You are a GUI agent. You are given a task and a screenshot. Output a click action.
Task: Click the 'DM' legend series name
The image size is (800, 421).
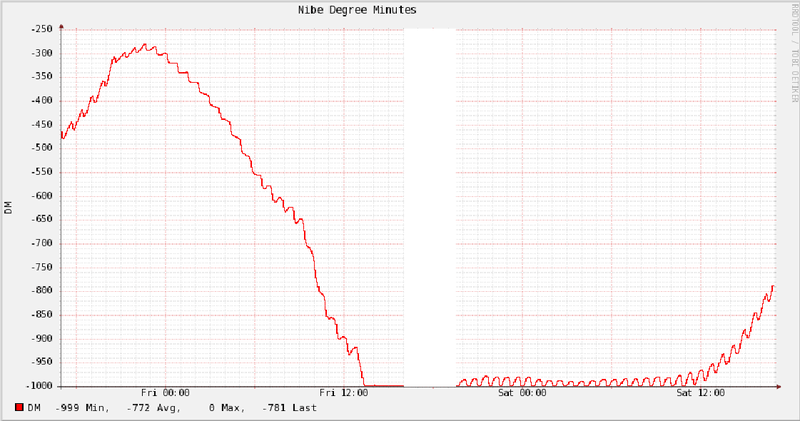(x=34, y=408)
